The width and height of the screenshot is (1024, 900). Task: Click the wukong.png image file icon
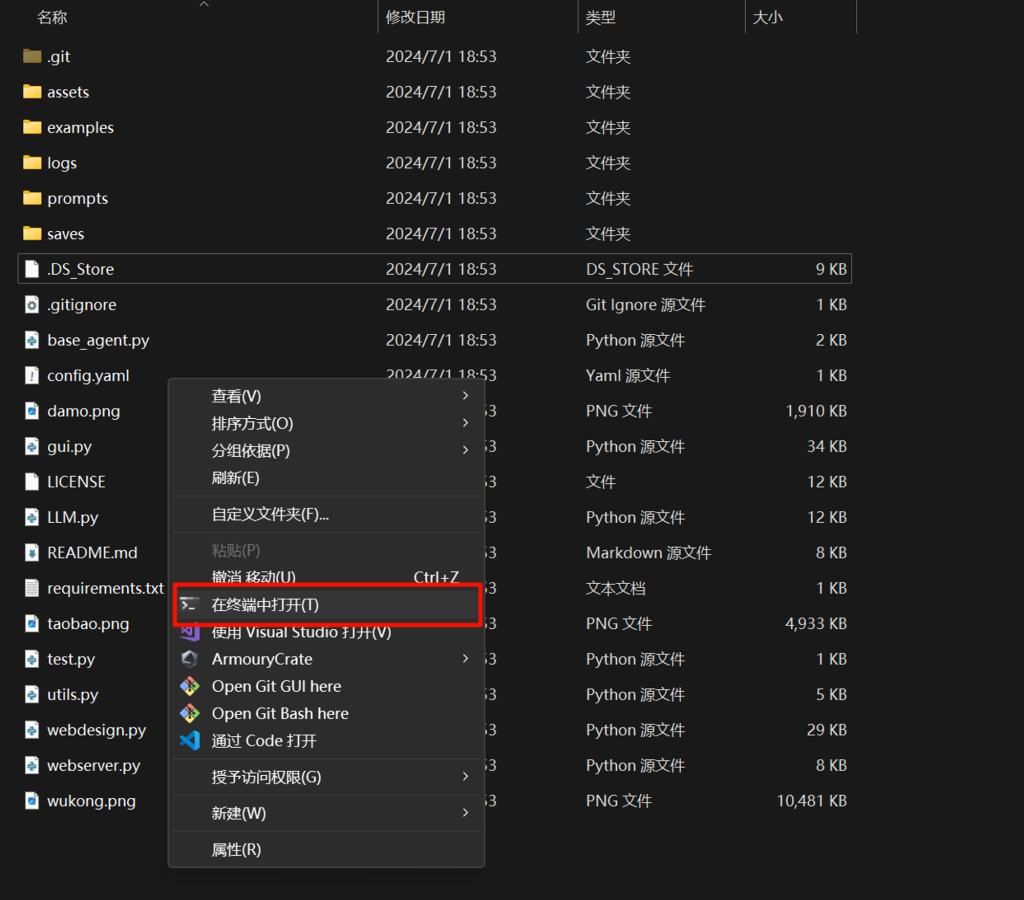(x=32, y=801)
